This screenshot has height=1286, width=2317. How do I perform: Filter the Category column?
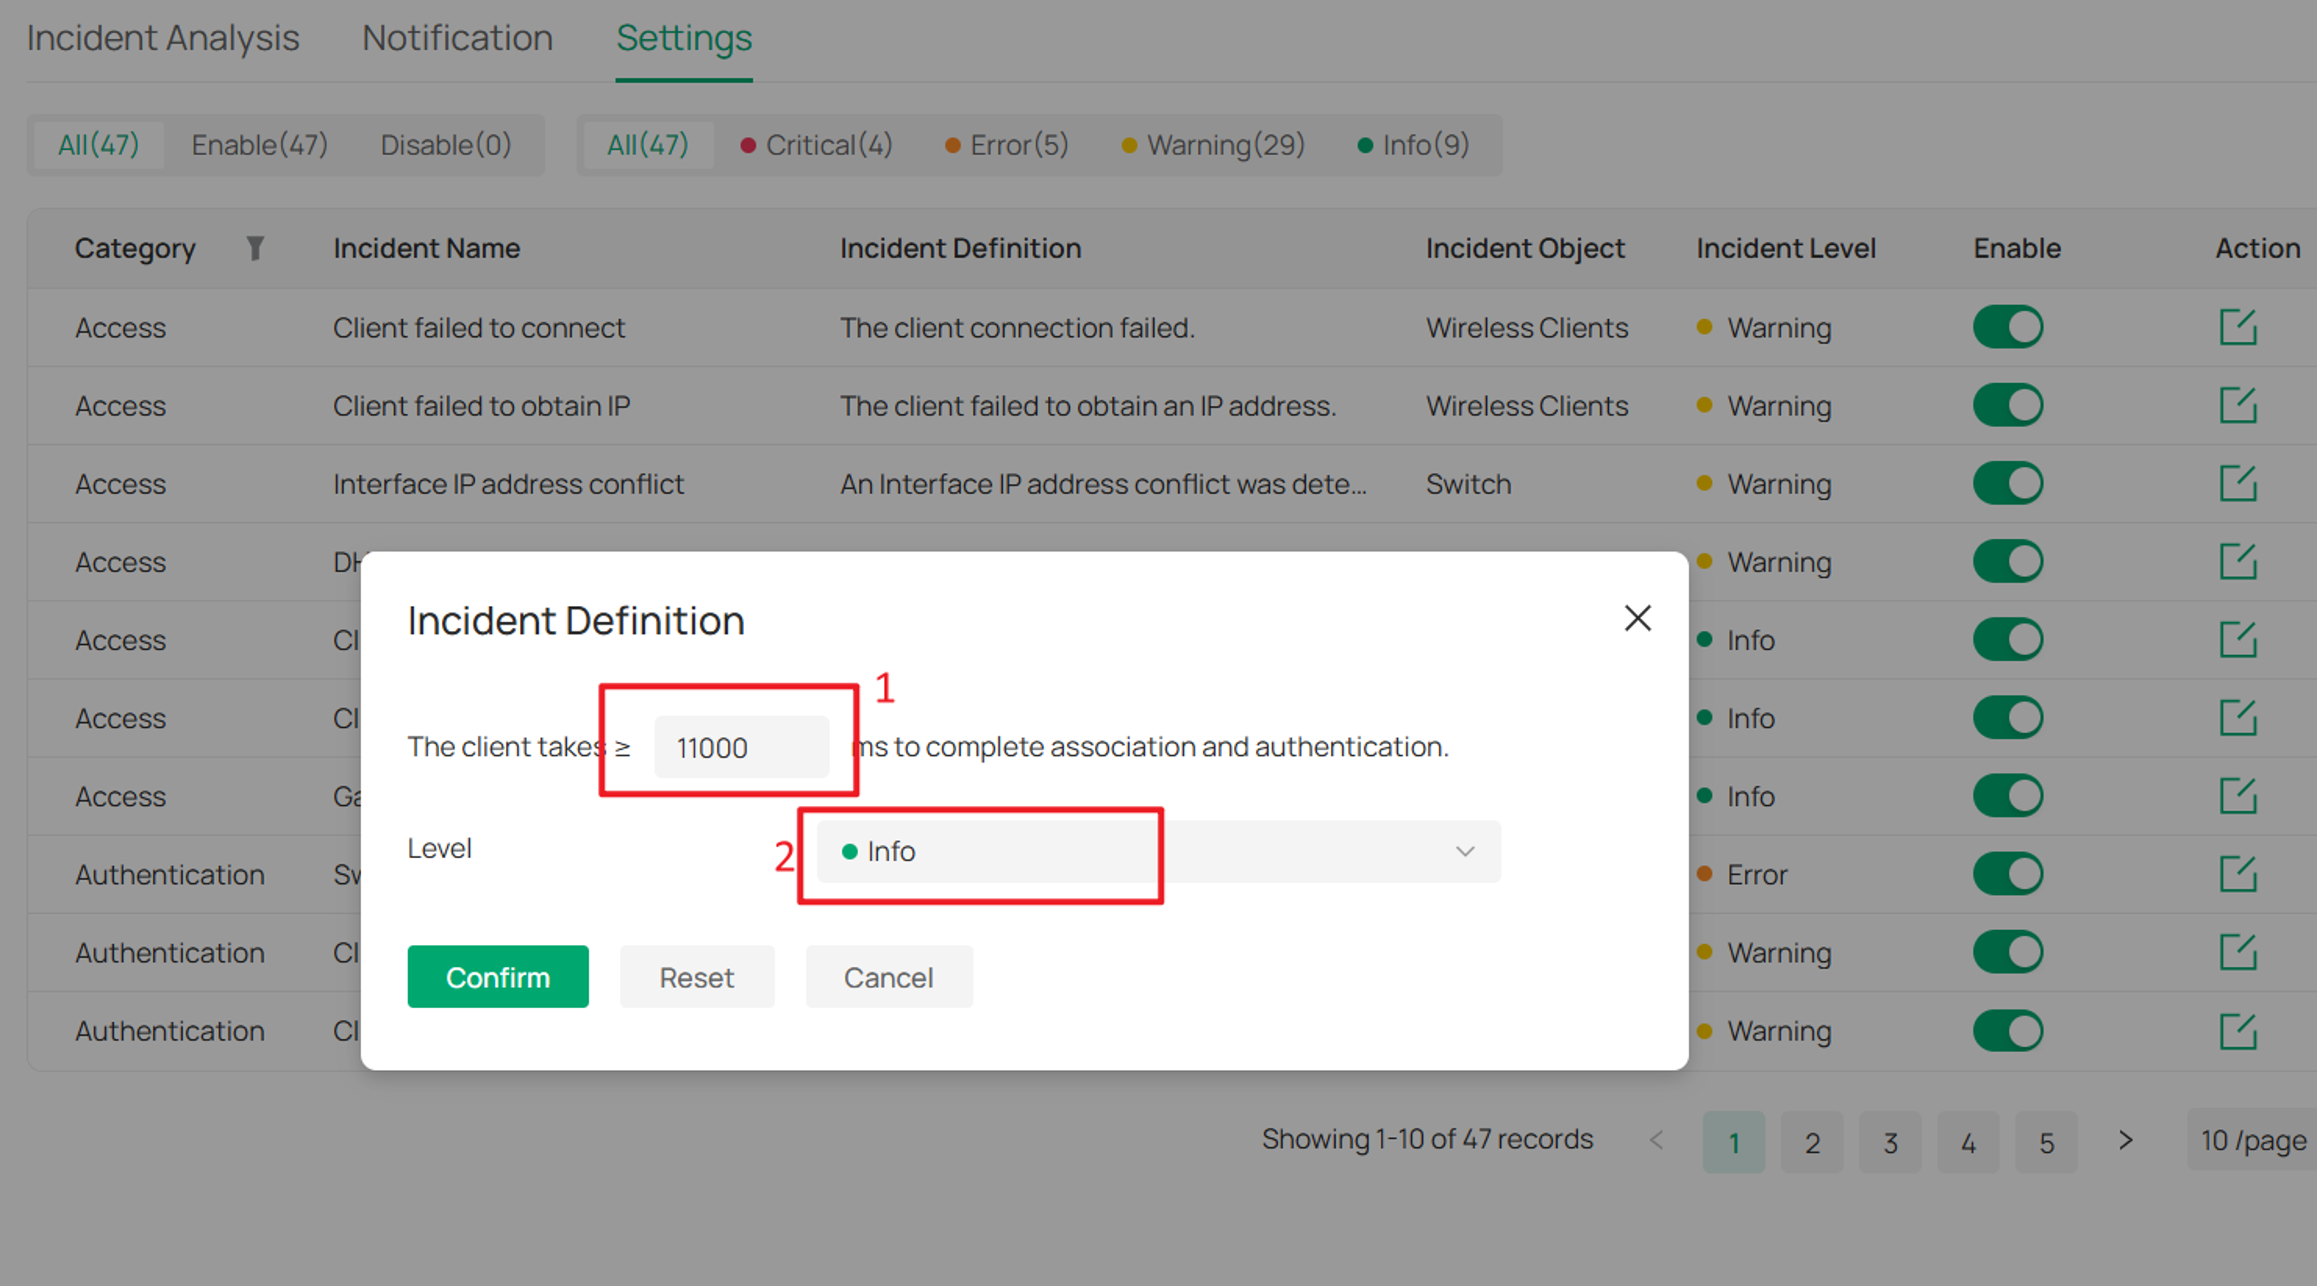255,248
